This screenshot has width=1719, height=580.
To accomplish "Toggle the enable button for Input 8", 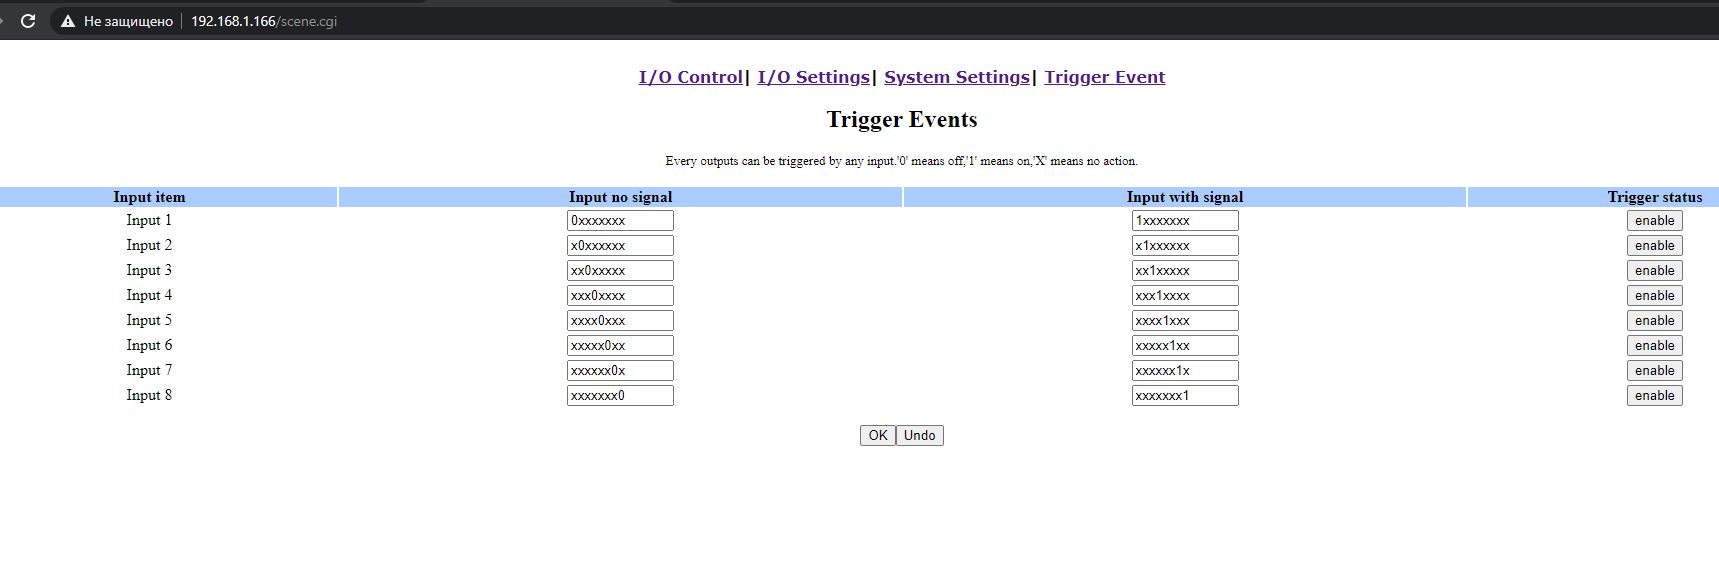I will 1654,395.
